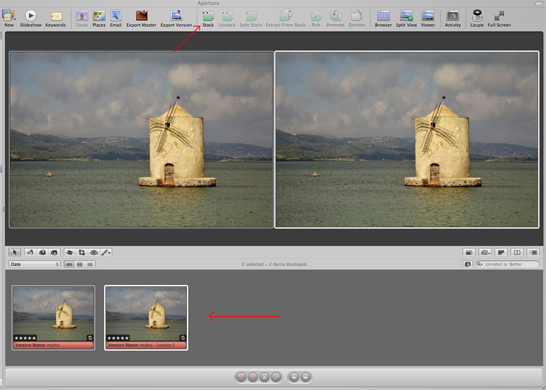Screen dimensions: 546x390
Task: Click the Rotate tool in tool strip
Action: point(30,252)
